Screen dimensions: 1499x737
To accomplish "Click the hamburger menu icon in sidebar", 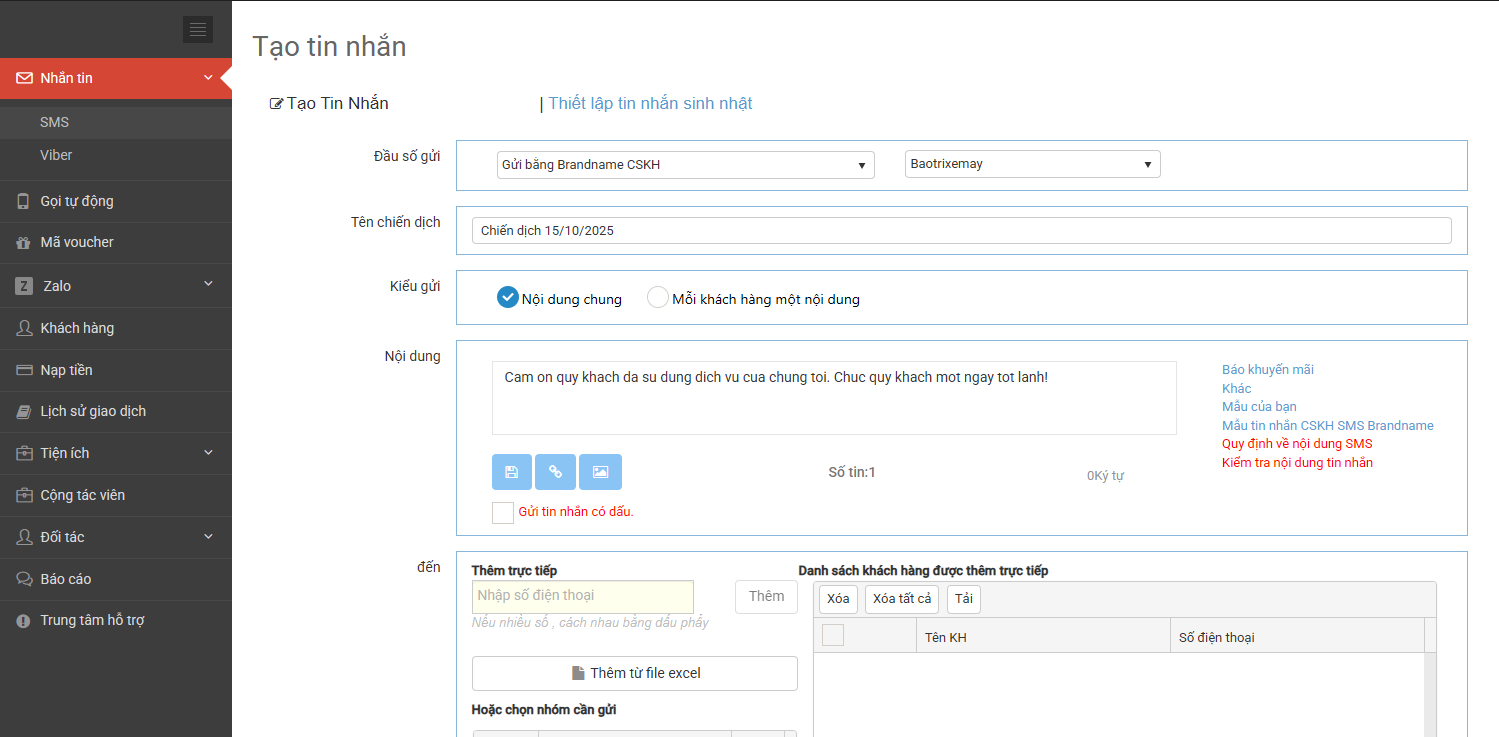I will 197,30.
